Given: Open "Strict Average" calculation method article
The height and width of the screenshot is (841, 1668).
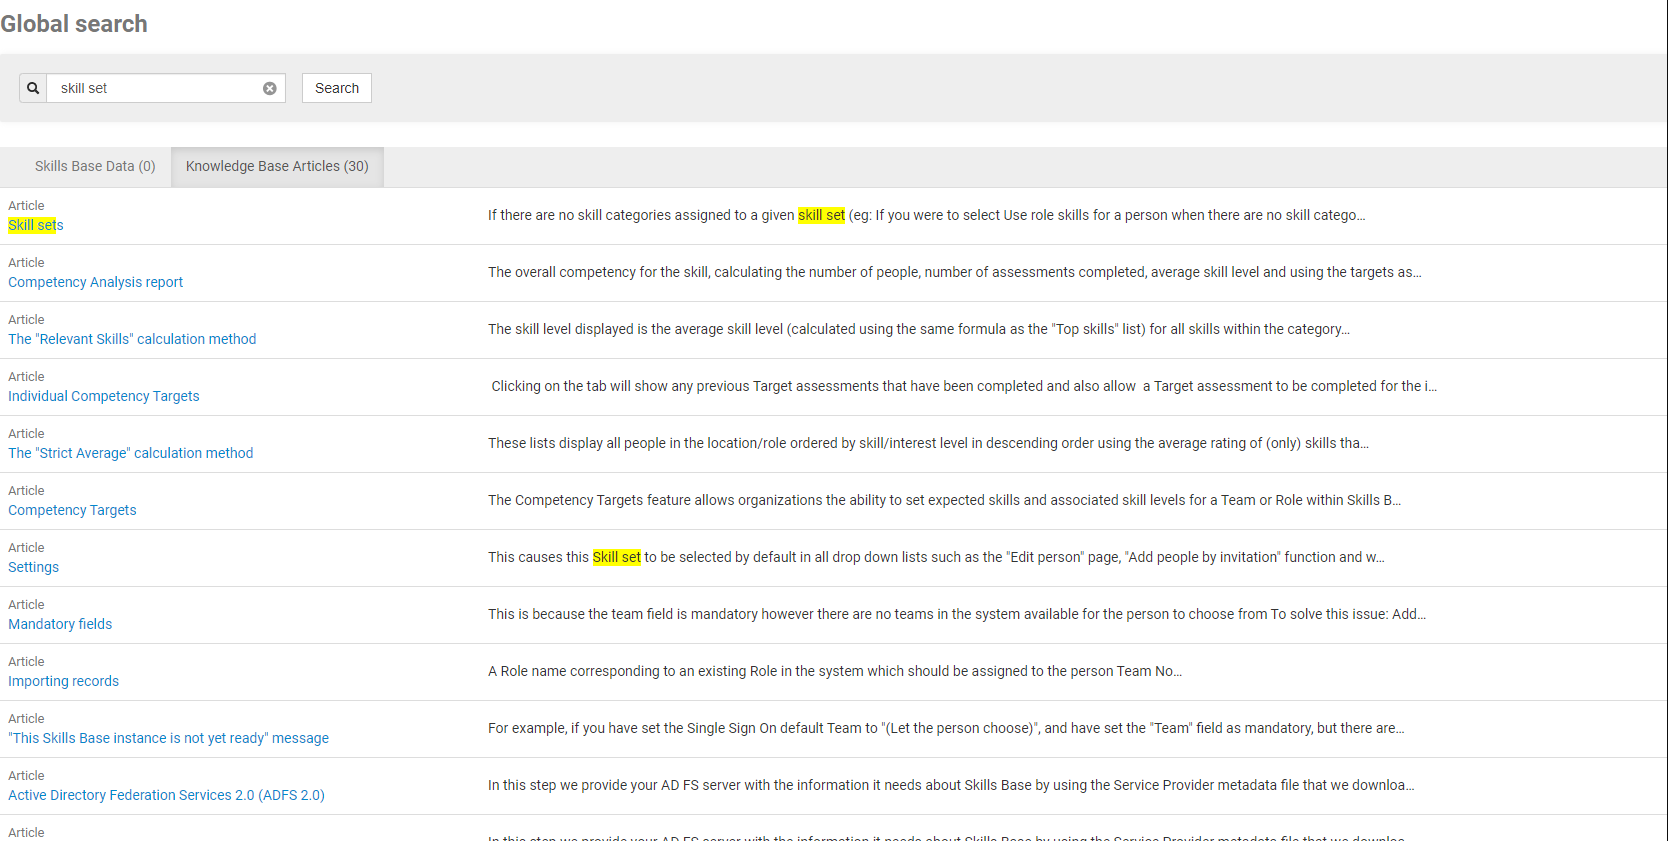Looking at the screenshot, I should click(131, 453).
